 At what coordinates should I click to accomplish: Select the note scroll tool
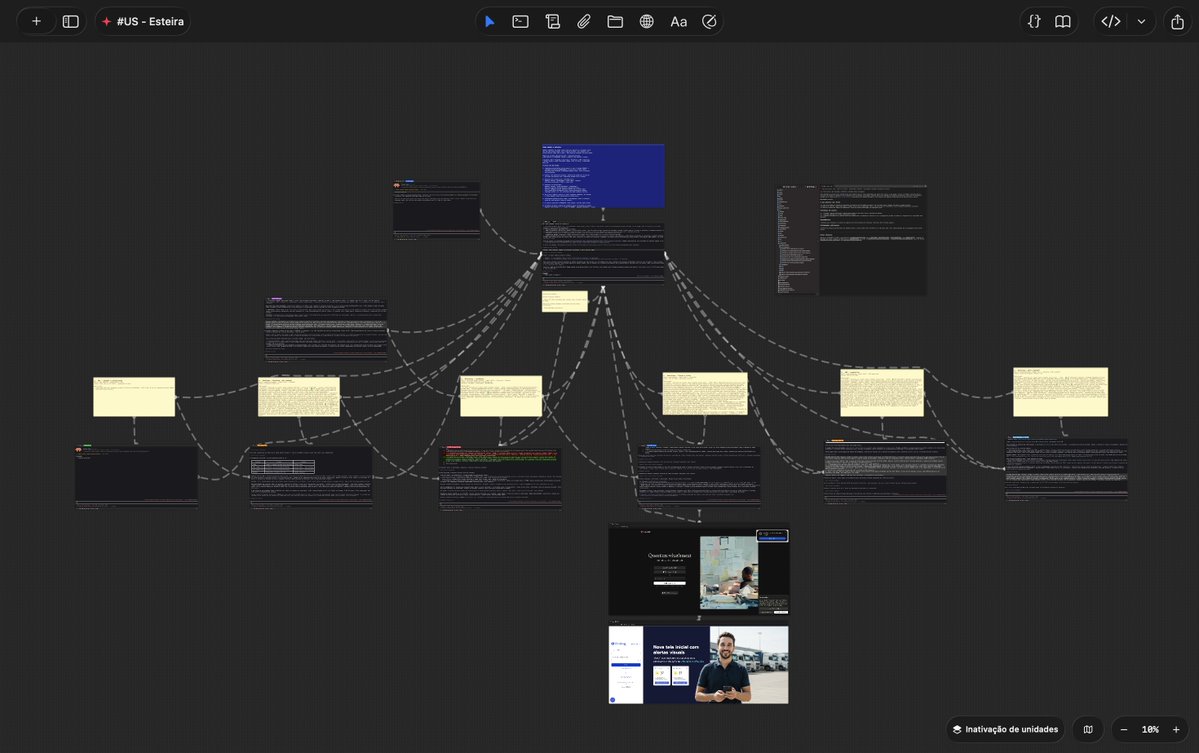(552, 21)
